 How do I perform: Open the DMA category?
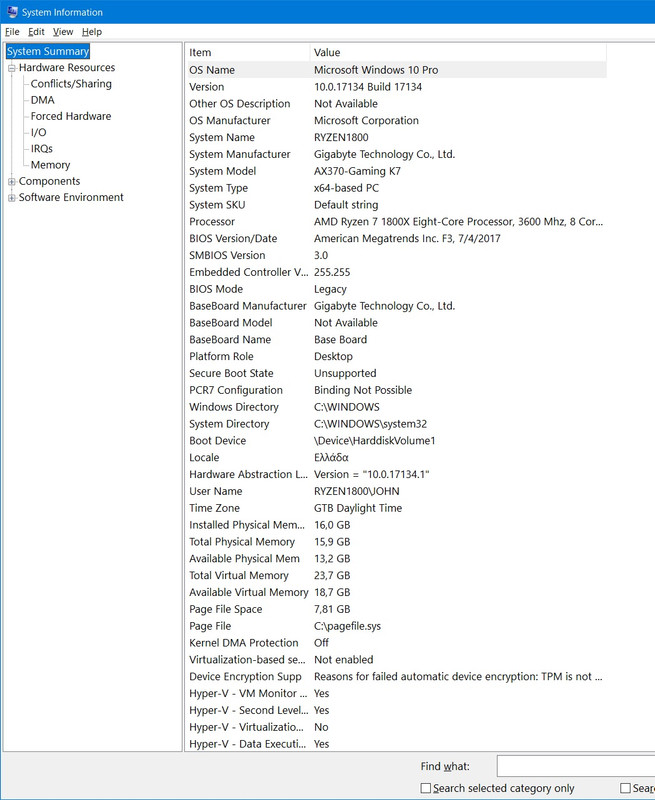42,100
